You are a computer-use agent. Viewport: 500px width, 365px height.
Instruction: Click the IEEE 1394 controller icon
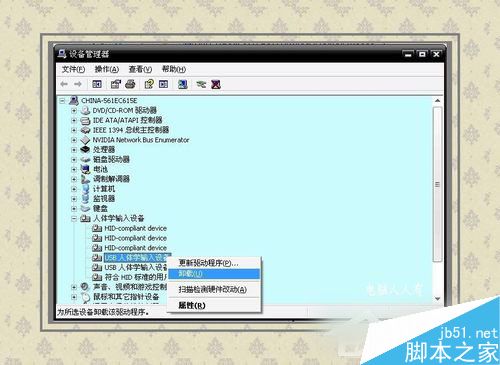[86, 130]
